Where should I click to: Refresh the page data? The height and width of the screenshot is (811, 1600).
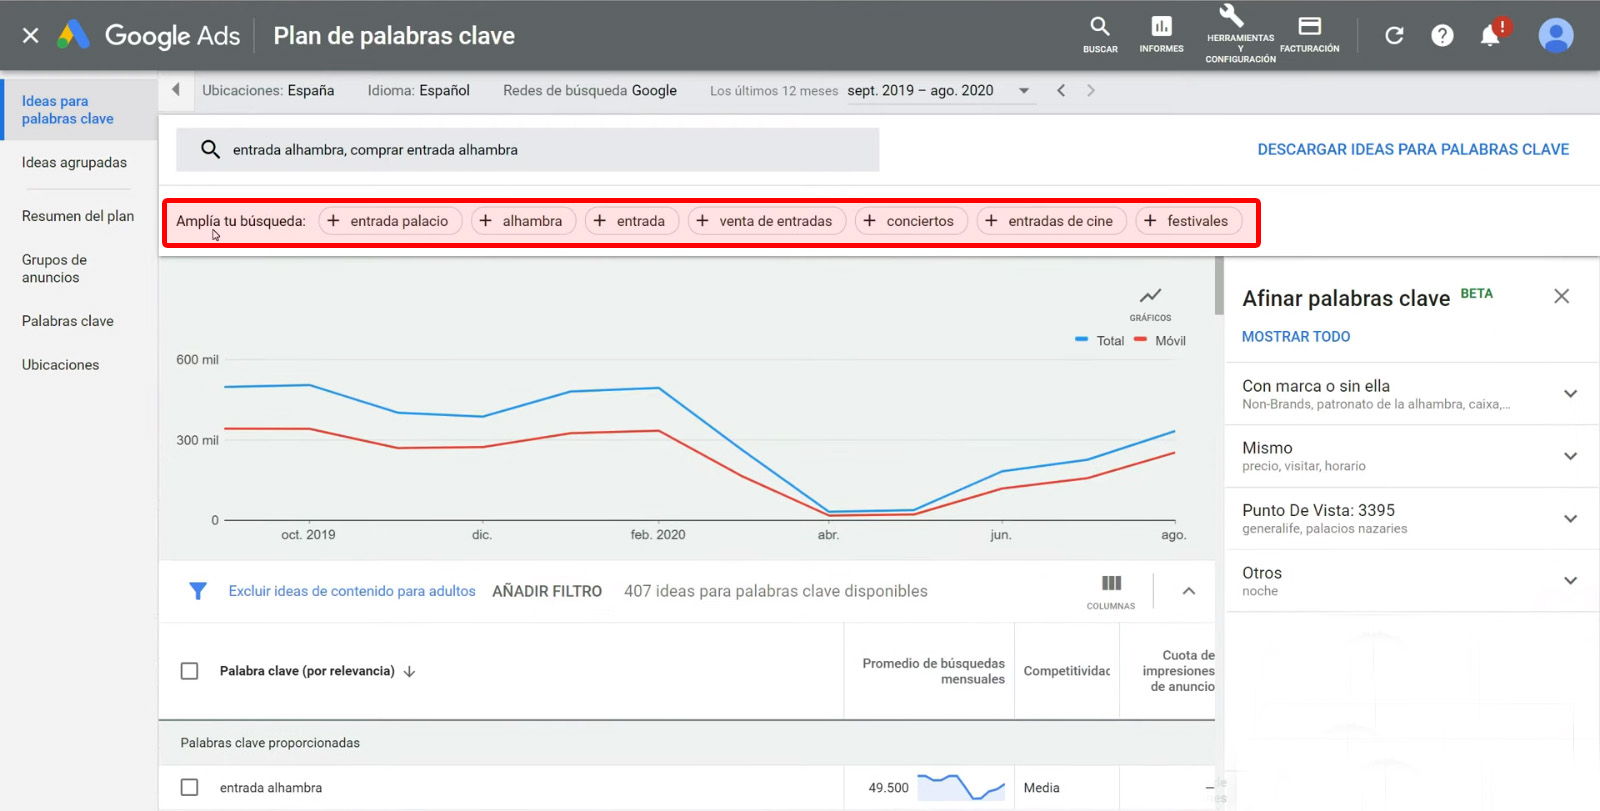point(1394,36)
